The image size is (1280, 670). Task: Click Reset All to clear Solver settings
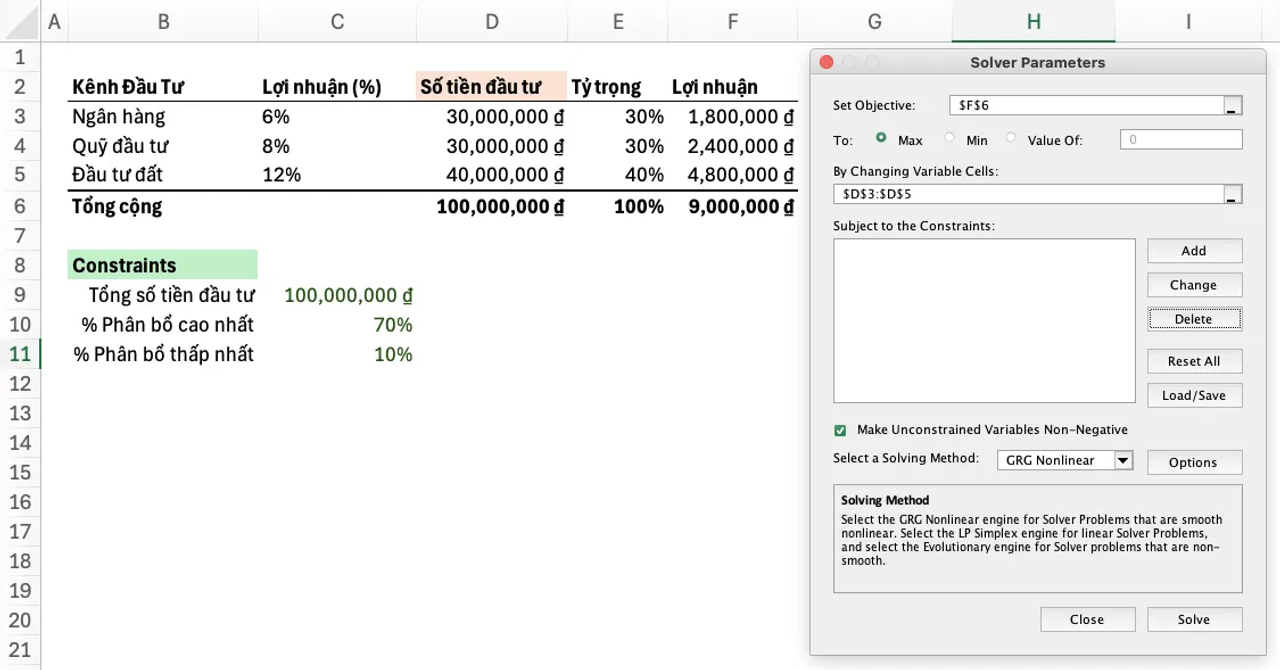tap(1194, 361)
